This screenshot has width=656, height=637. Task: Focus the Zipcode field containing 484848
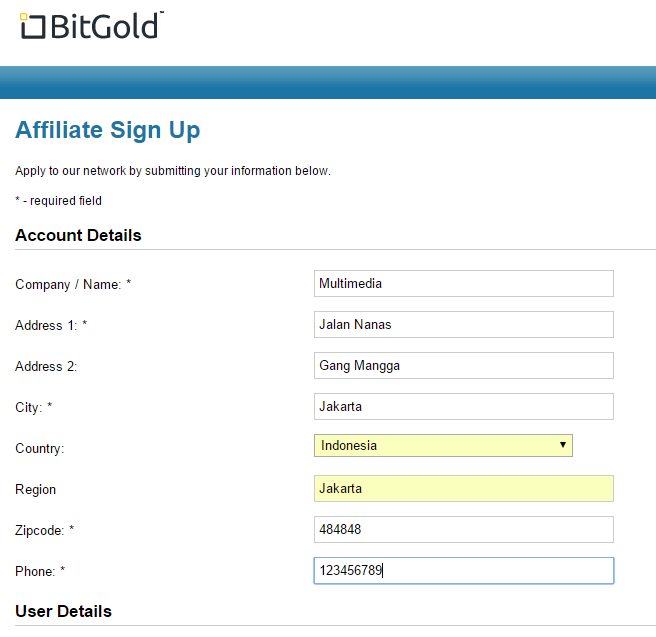[x=463, y=529]
